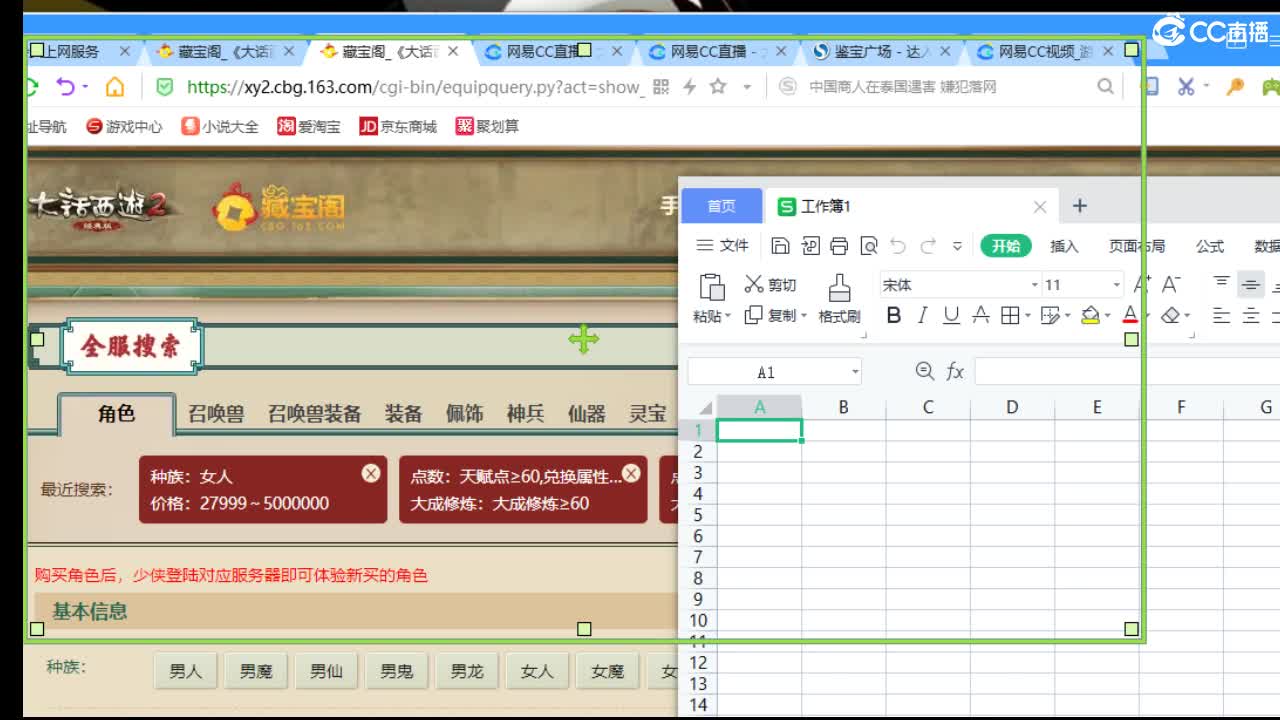The image size is (1280, 720).
Task: Select column C header
Action: [928, 407]
